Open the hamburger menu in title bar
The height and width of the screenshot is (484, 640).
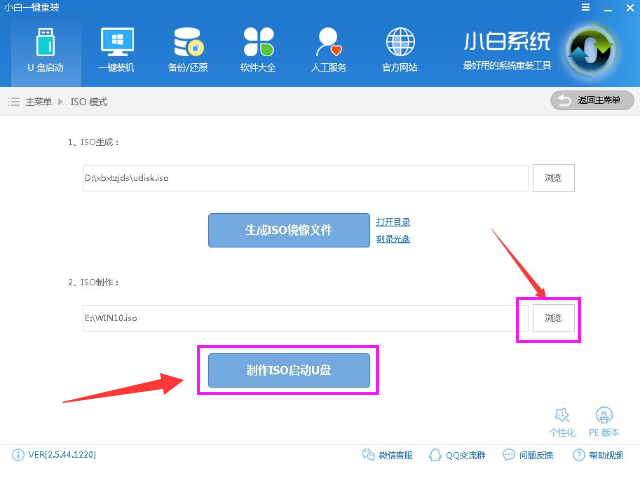pos(585,7)
